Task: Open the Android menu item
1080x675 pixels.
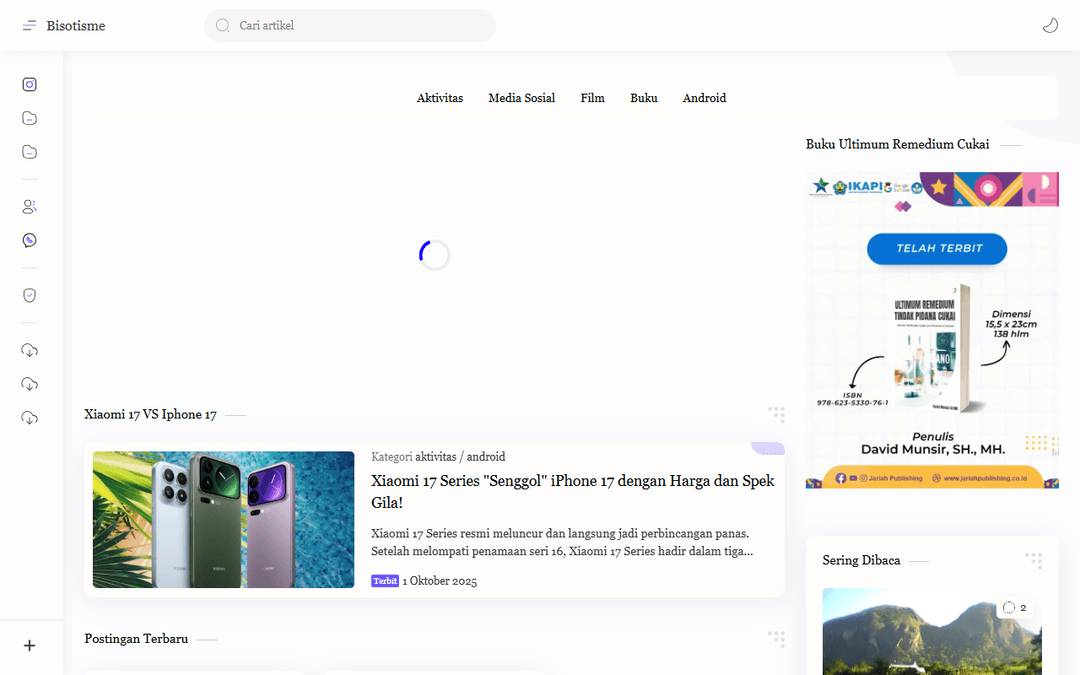Action: click(704, 98)
